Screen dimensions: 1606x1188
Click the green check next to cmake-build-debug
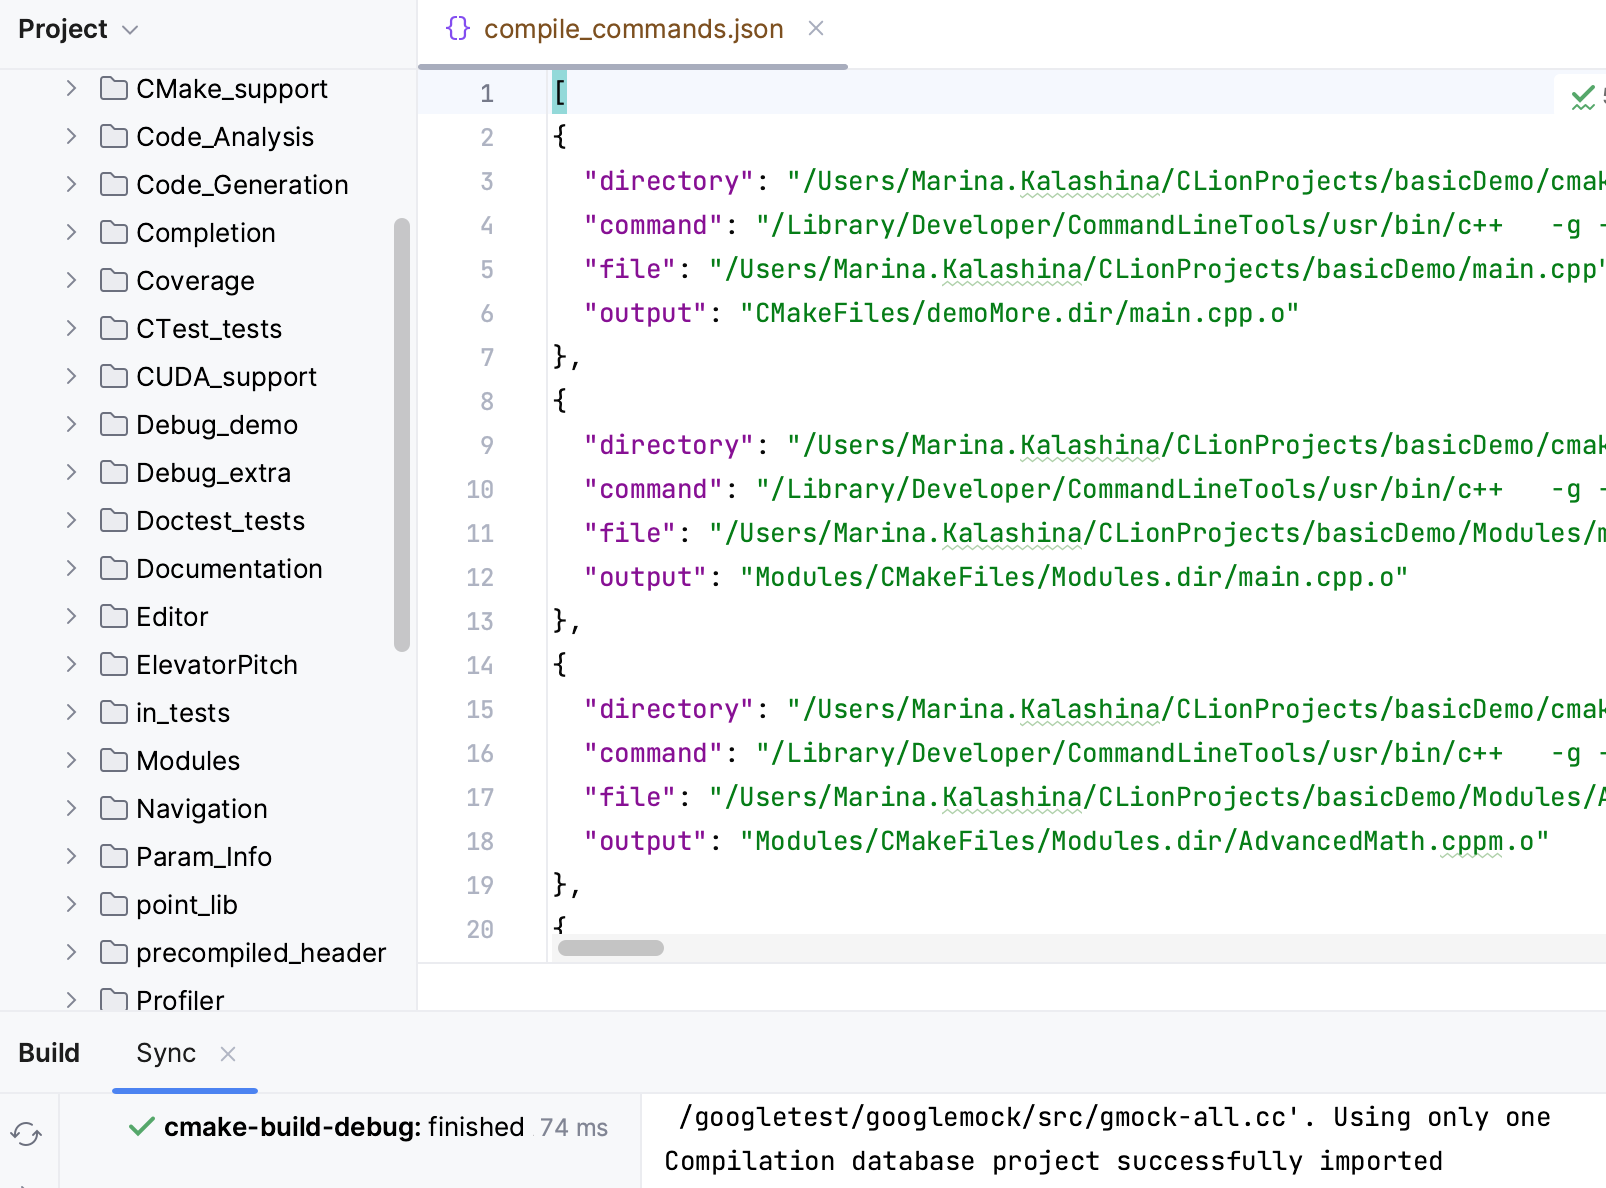click(140, 1127)
